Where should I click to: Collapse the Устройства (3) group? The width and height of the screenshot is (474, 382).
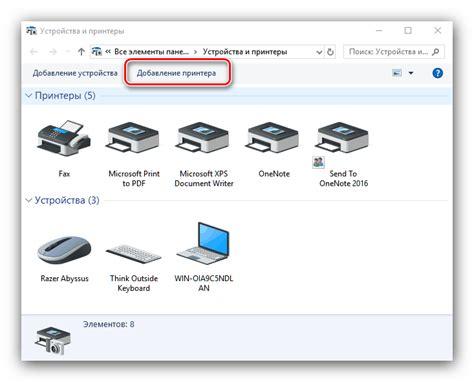tap(29, 200)
